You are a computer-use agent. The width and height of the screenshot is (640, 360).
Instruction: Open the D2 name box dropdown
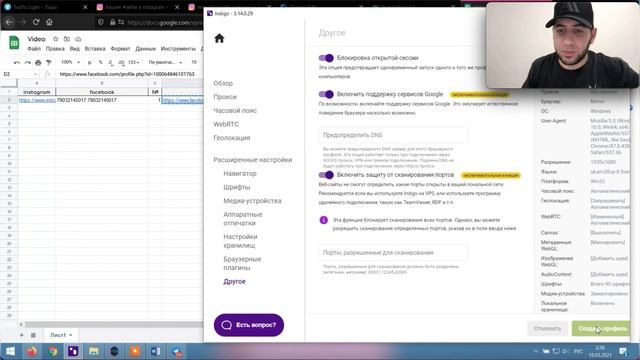click(35, 74)
